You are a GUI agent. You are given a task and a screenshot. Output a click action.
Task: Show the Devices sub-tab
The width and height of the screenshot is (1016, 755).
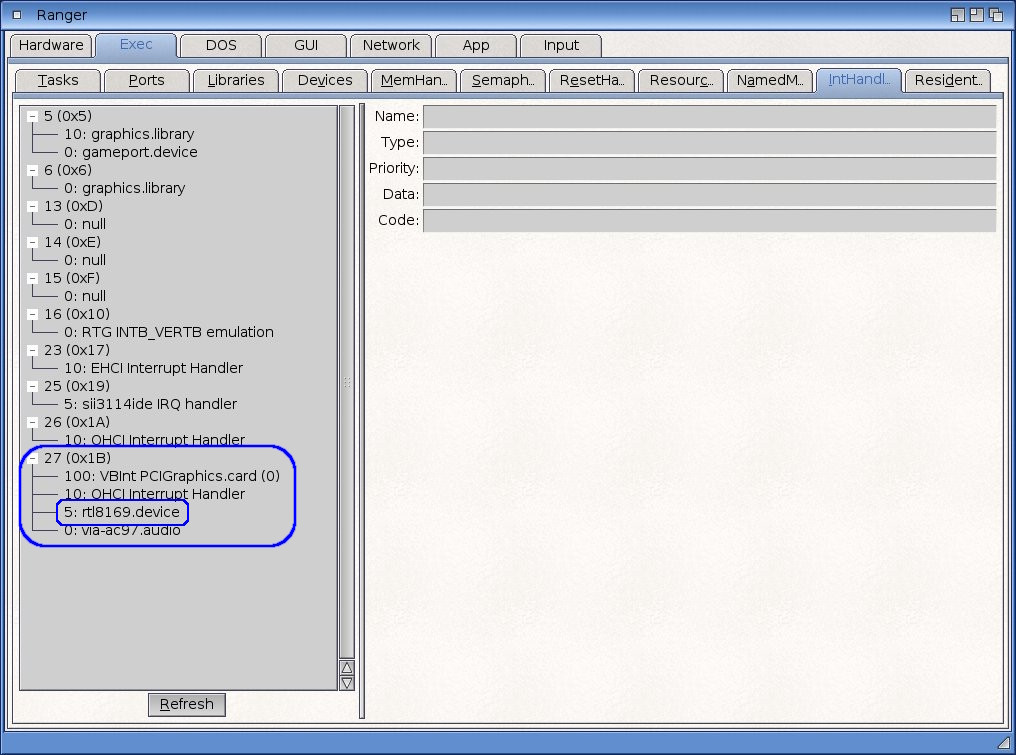pos(325,80)
